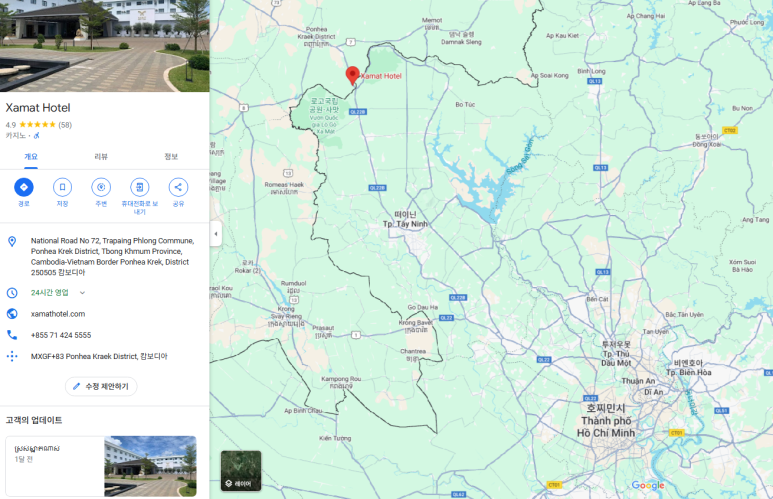Viewport: 773px width, 499px height.
Task: Send to phone using 휴대전화로 보내기 icon
Action: [140, 187]
